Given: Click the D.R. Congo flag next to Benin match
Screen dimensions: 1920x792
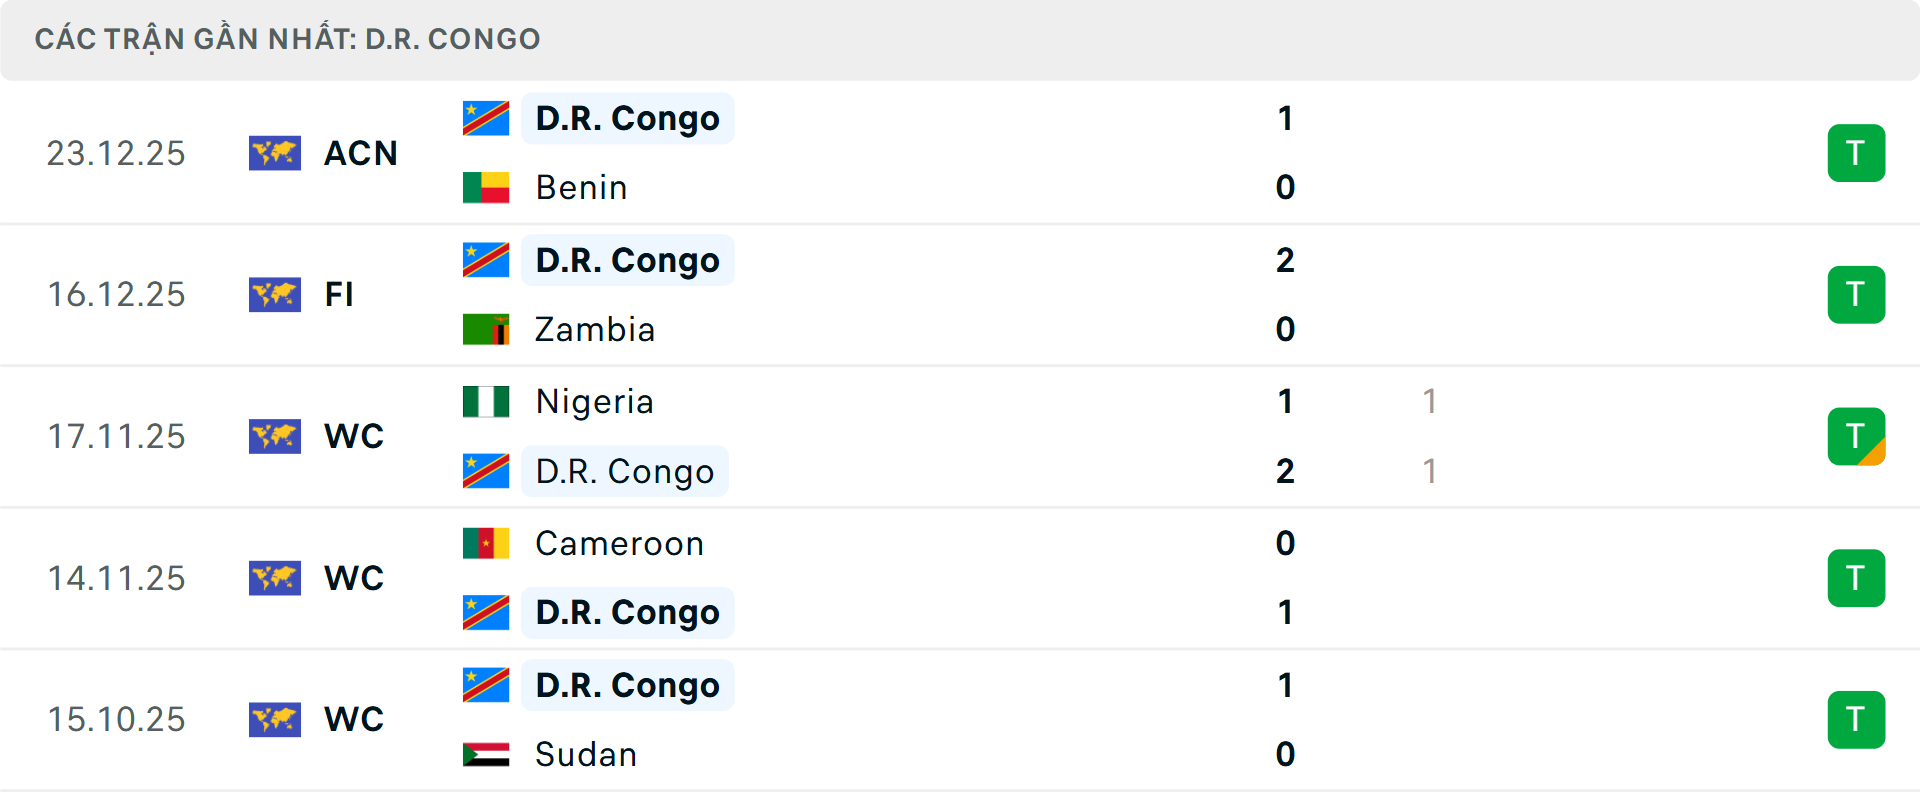Looking at the screenshot, I should point(486,117).
